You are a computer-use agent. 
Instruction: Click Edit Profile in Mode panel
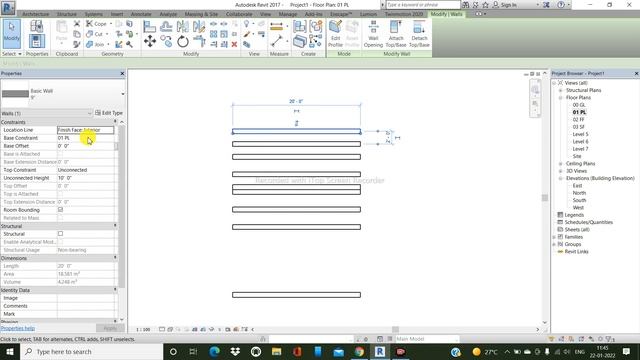click(x=336, y=34)
